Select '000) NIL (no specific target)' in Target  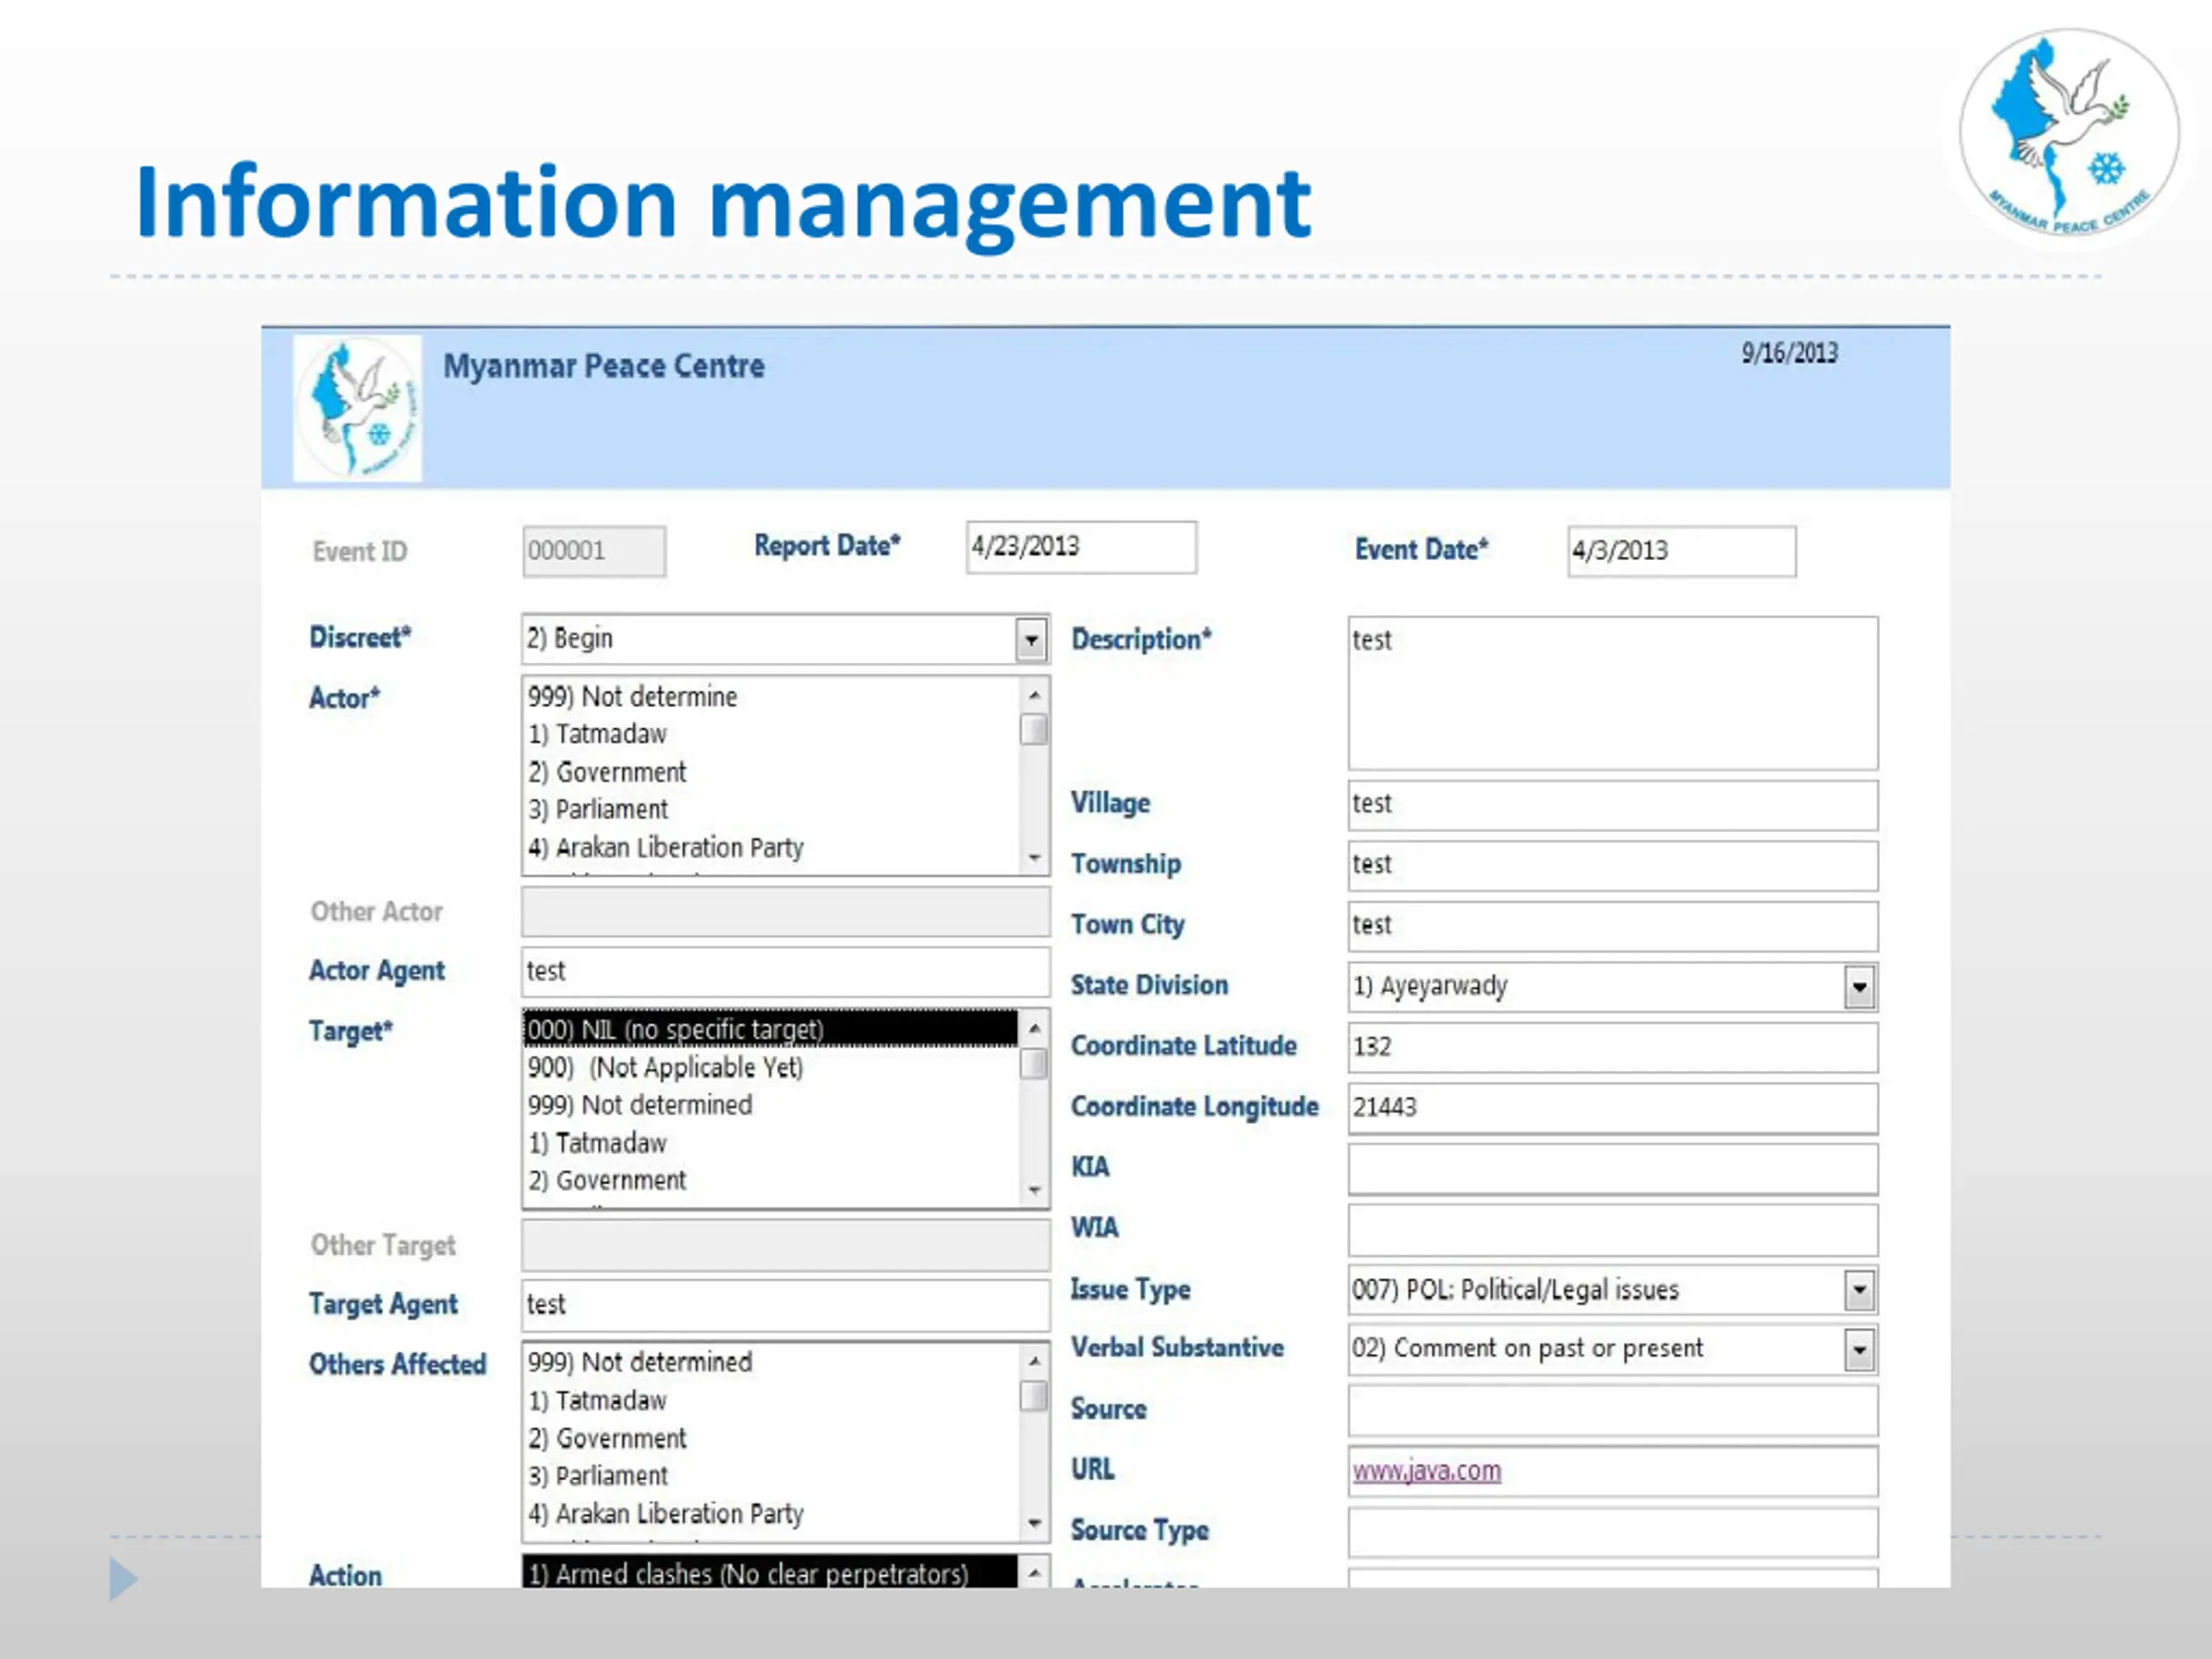[x=771, y=1029]
